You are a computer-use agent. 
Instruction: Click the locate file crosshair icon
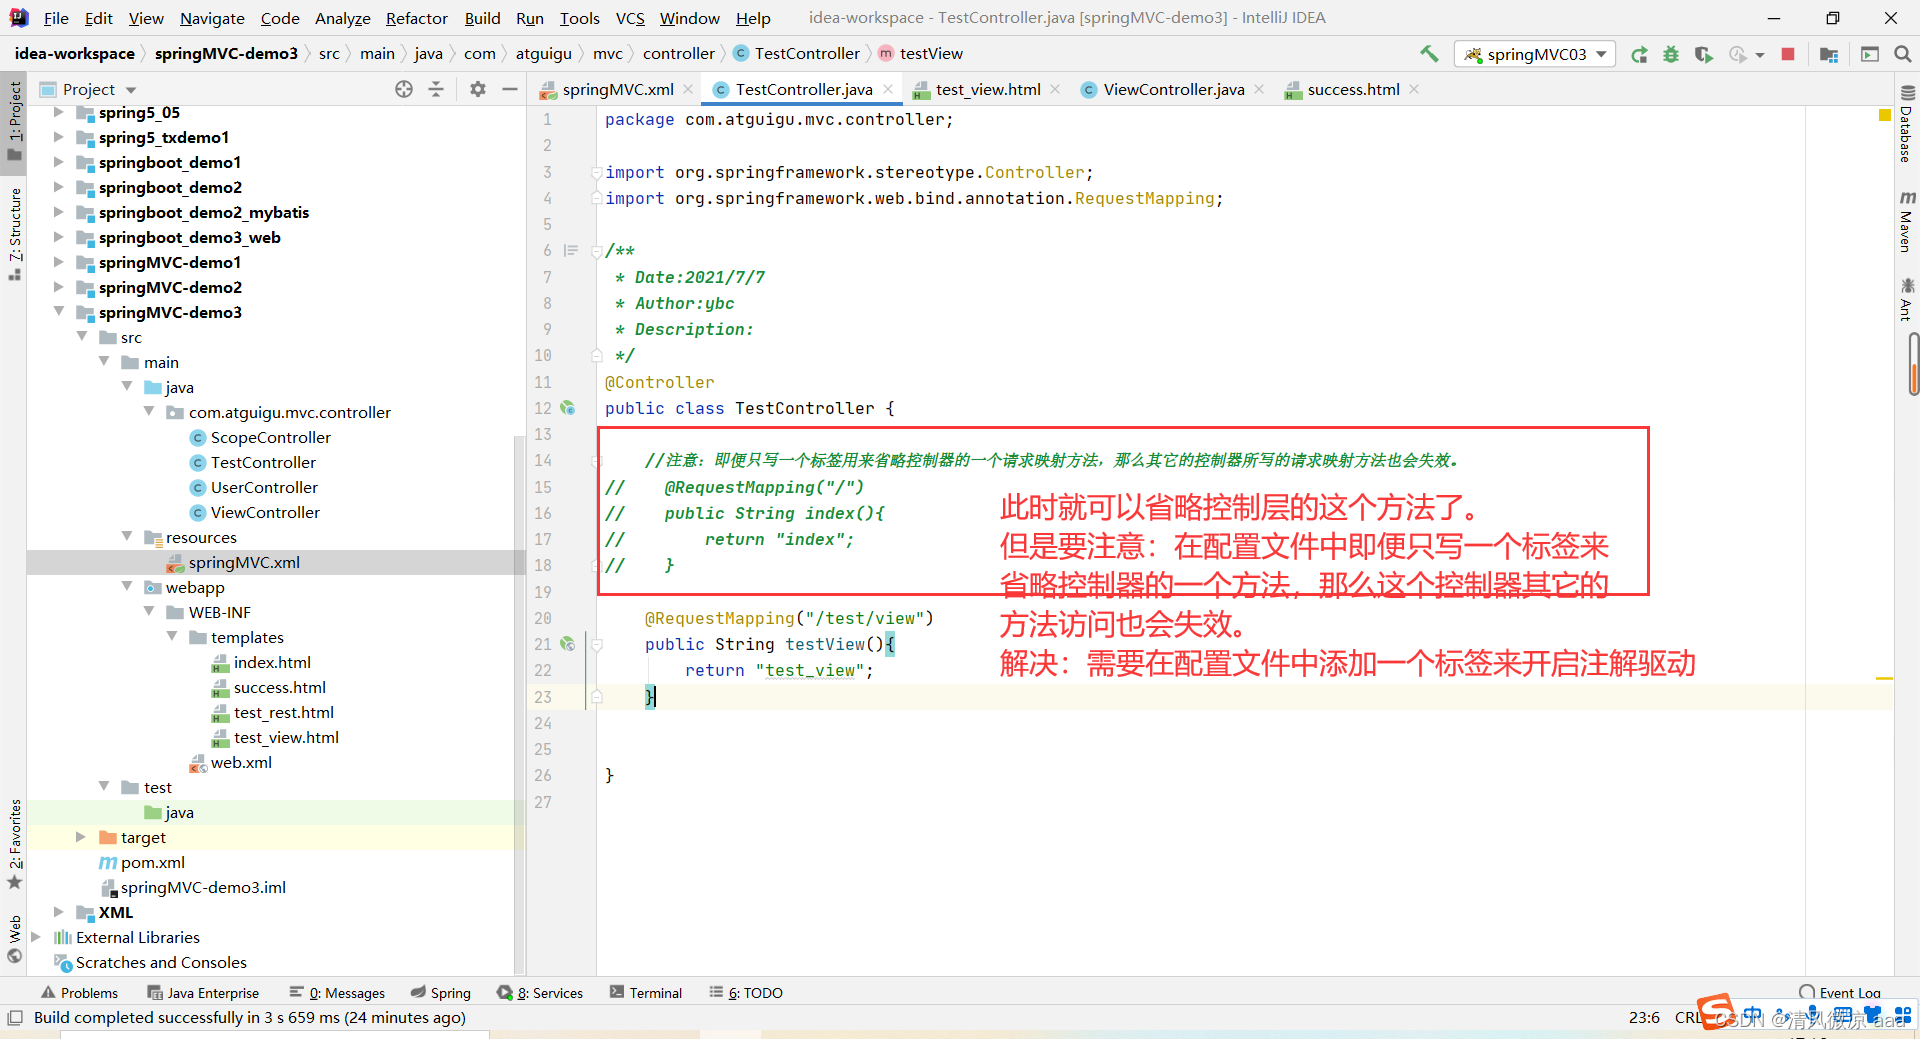click(x=404, y=89)
